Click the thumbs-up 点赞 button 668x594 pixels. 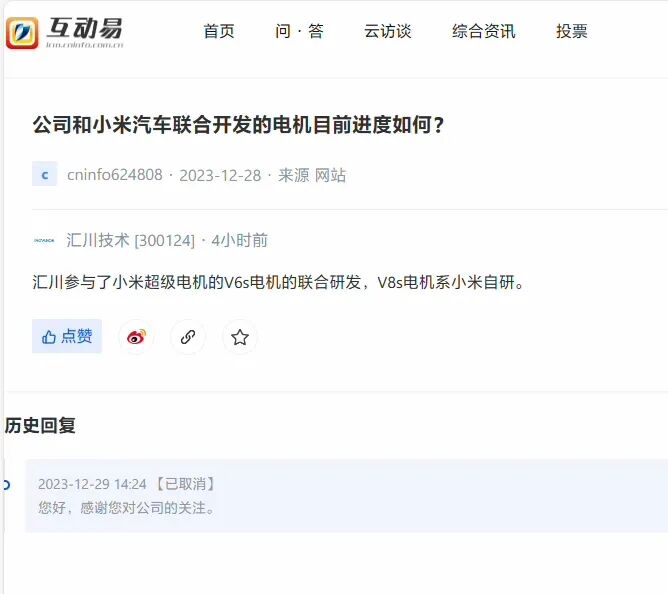(x=67, y=336)
